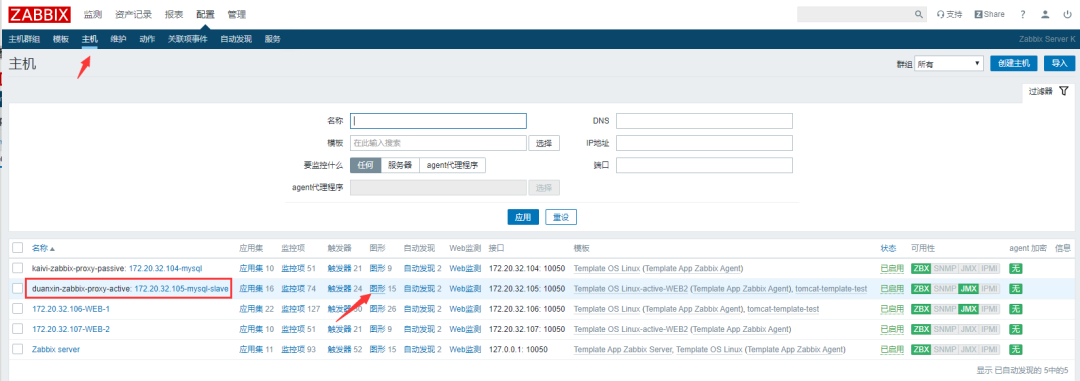The width and height of the screenshot is (1080, 381).
Task: Open the help question mark icon
Action: (x=1023, y=14)
